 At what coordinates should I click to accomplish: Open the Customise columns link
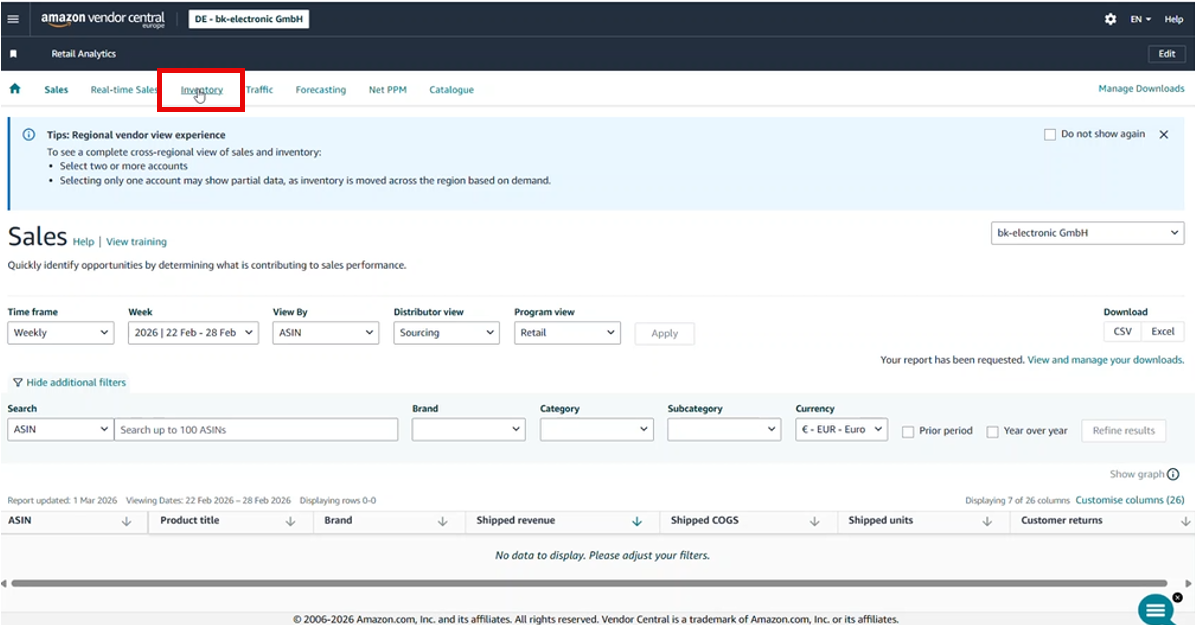1129,500
